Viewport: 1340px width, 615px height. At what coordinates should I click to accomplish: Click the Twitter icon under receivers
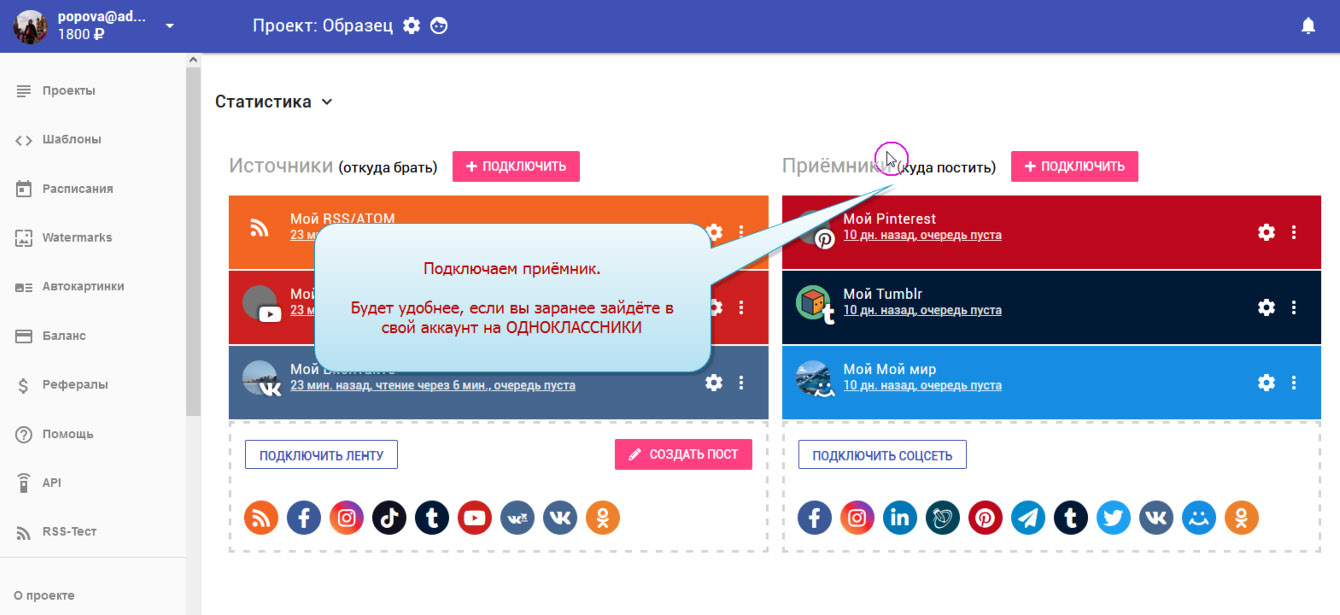tap(1114, 517)
